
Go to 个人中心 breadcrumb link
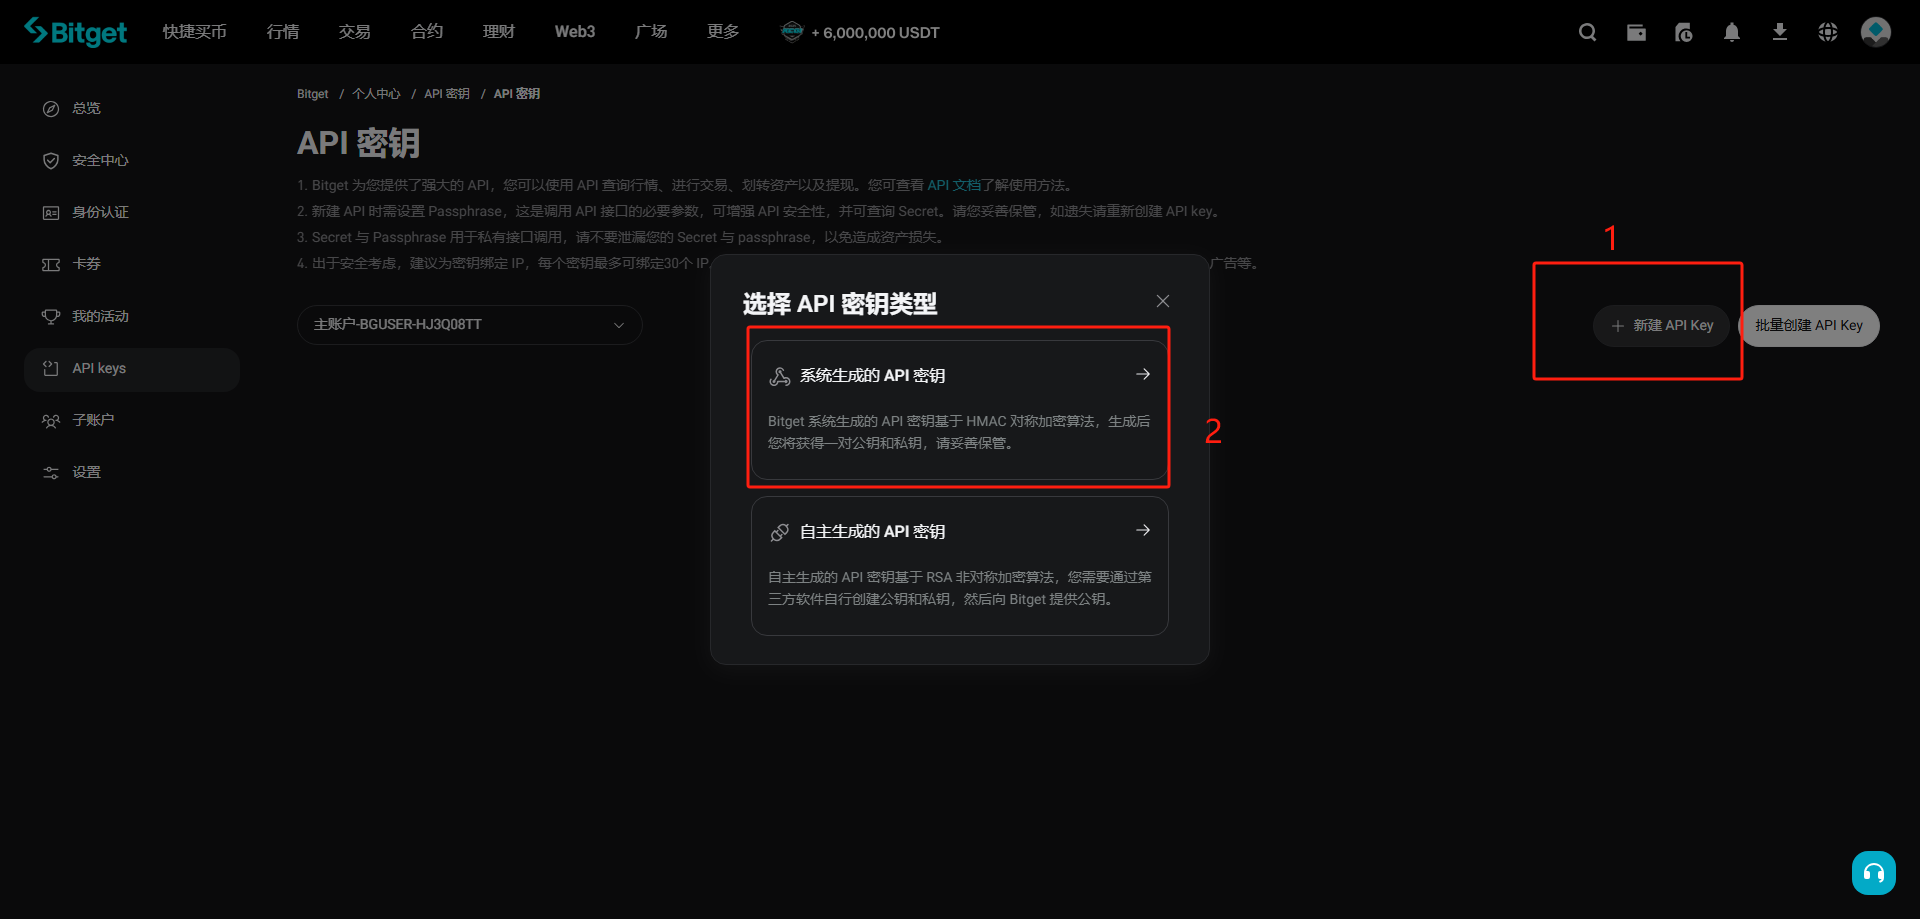(376, 94)
